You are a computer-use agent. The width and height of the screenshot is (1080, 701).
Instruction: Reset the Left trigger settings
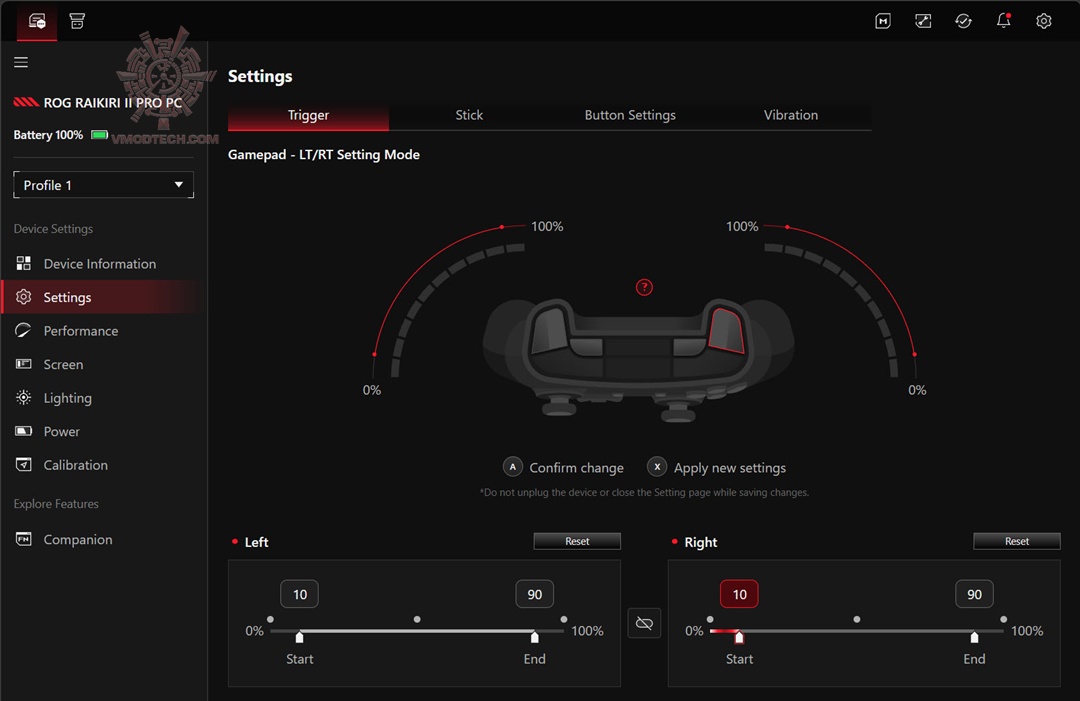[577, 541]
